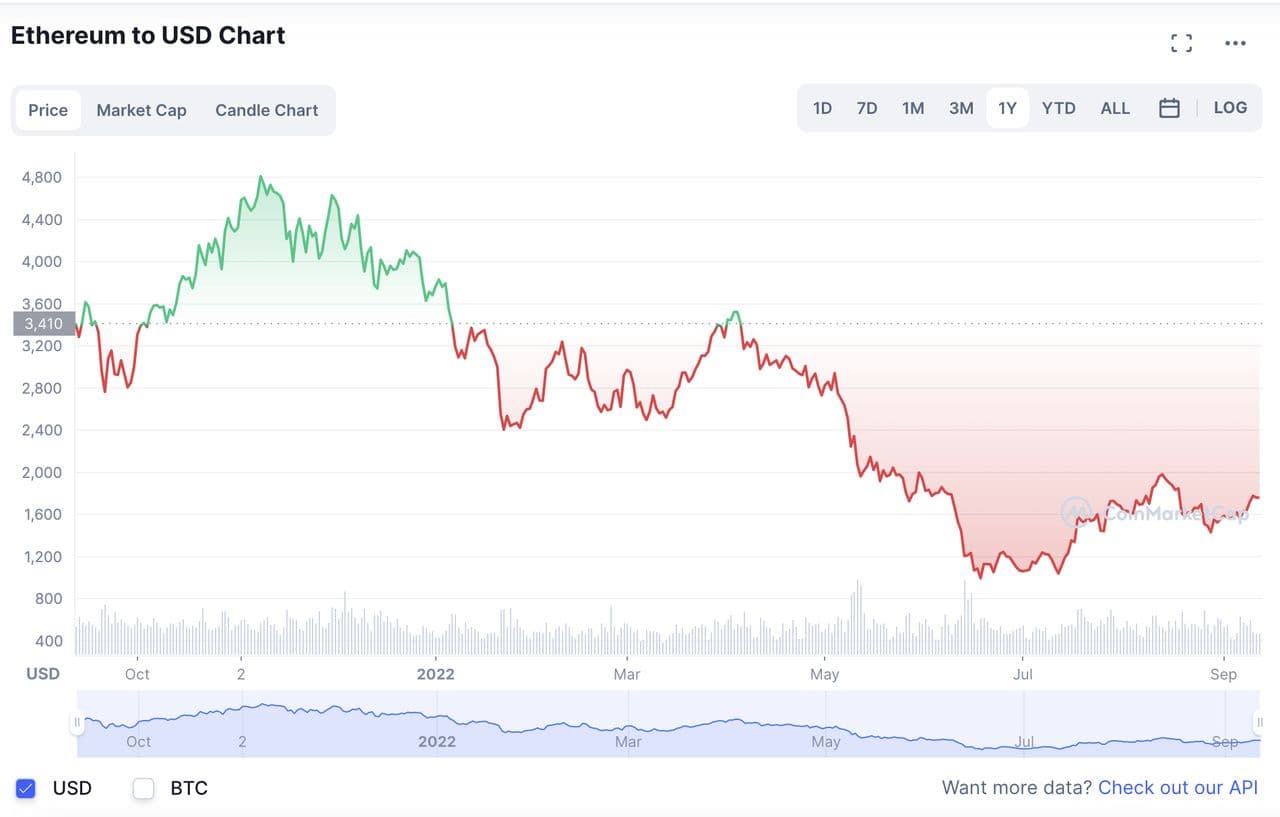This screenshot has height=817, width=1280.
Task: Select the Price tab
Action: click(x=48, y=110)
